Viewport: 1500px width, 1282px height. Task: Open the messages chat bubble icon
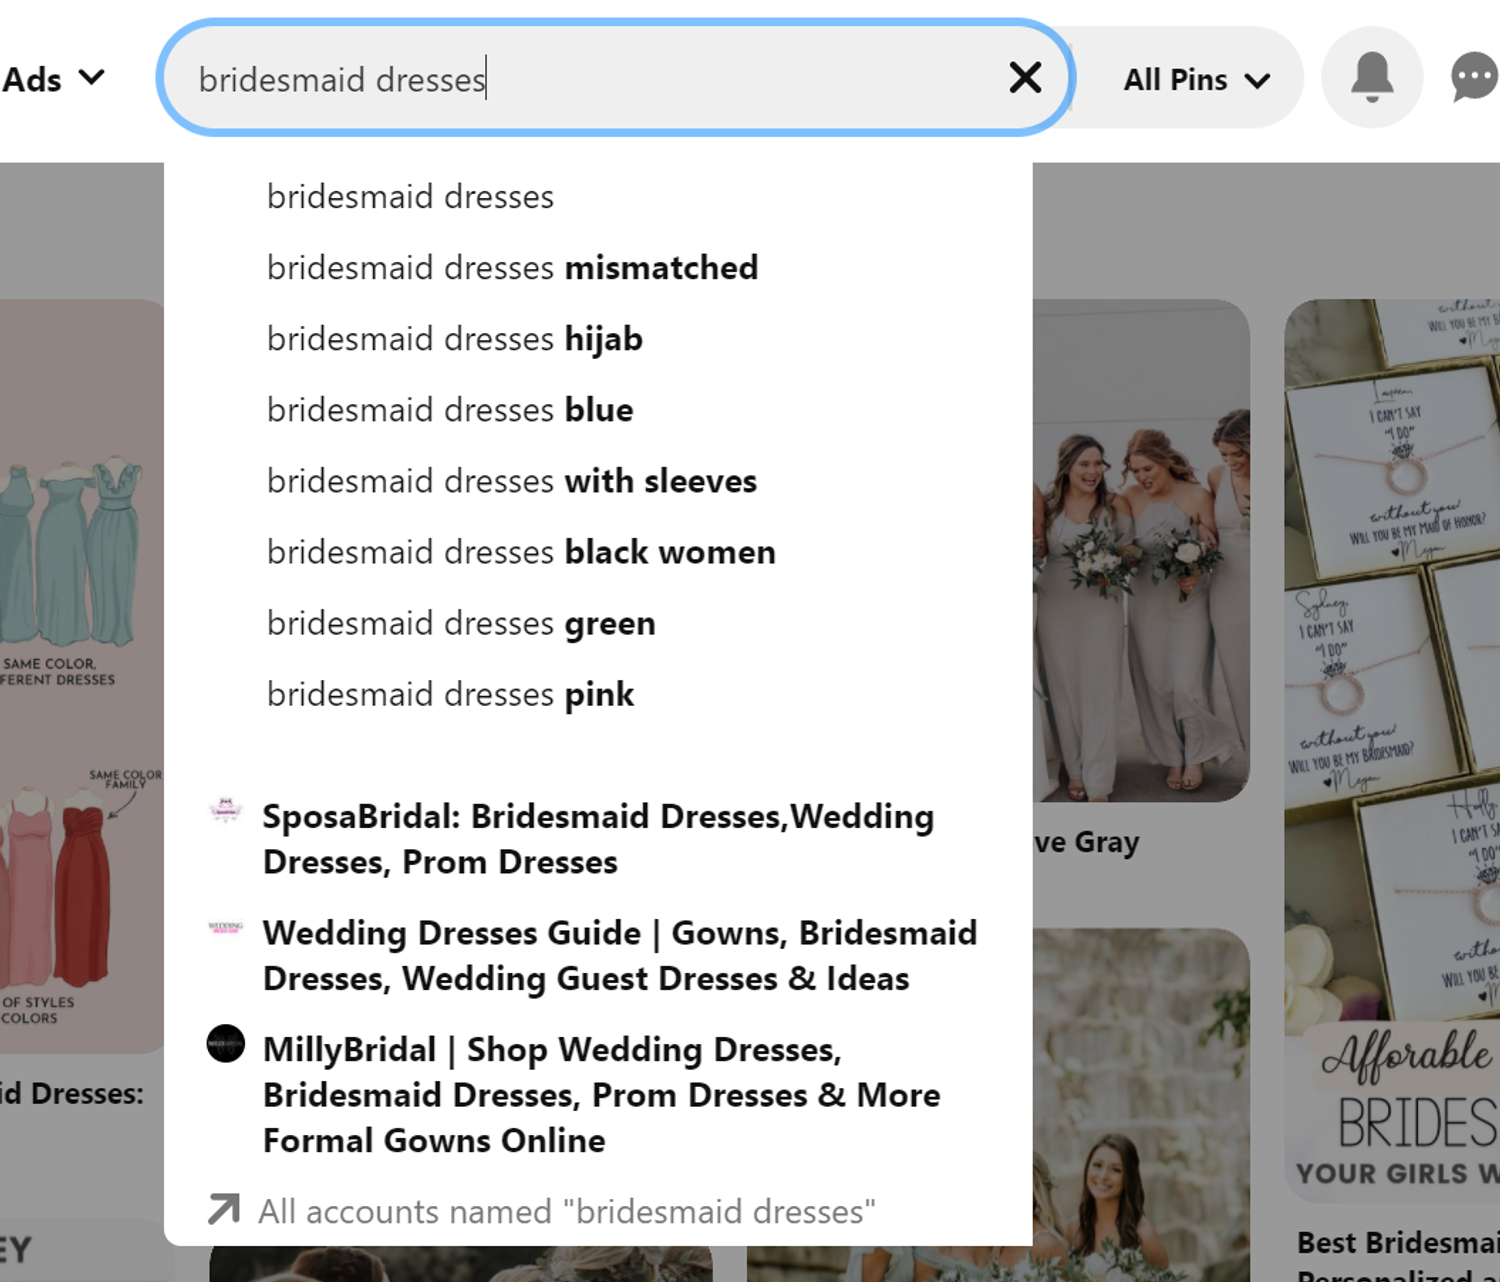click(x=1474, y=77)
